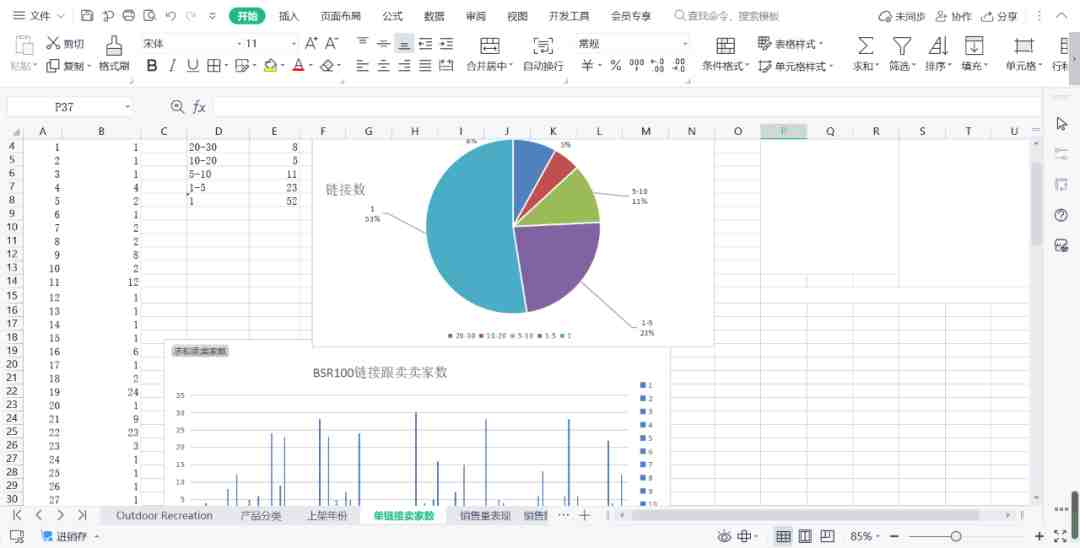Switch to the 公式 ribbon tab

(393, 16)
